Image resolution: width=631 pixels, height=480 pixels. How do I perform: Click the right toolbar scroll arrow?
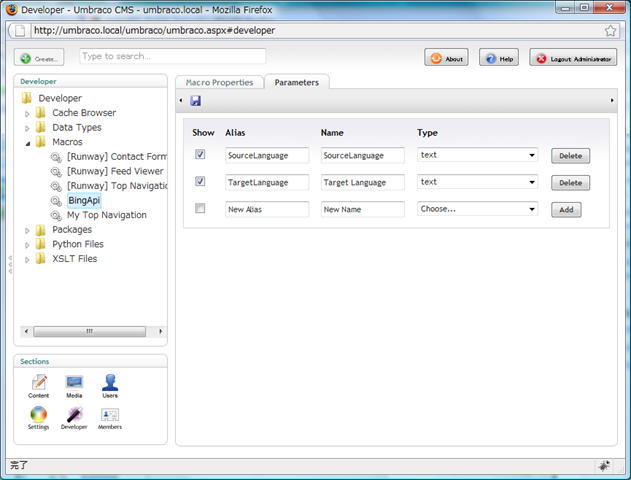pos(612,100)
